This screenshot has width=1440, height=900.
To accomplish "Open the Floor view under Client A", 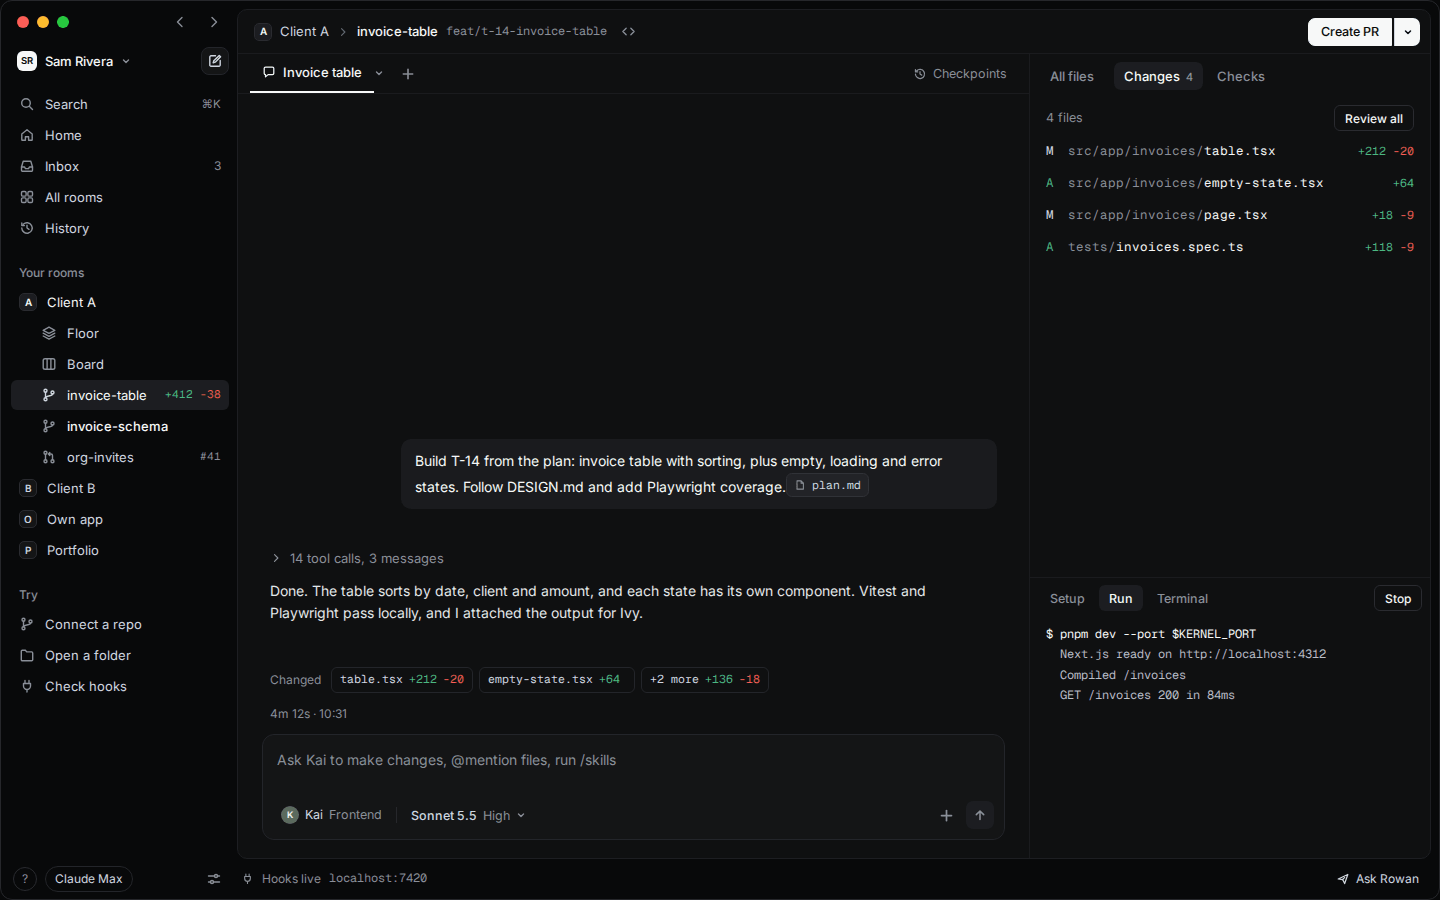I will 120,333.
